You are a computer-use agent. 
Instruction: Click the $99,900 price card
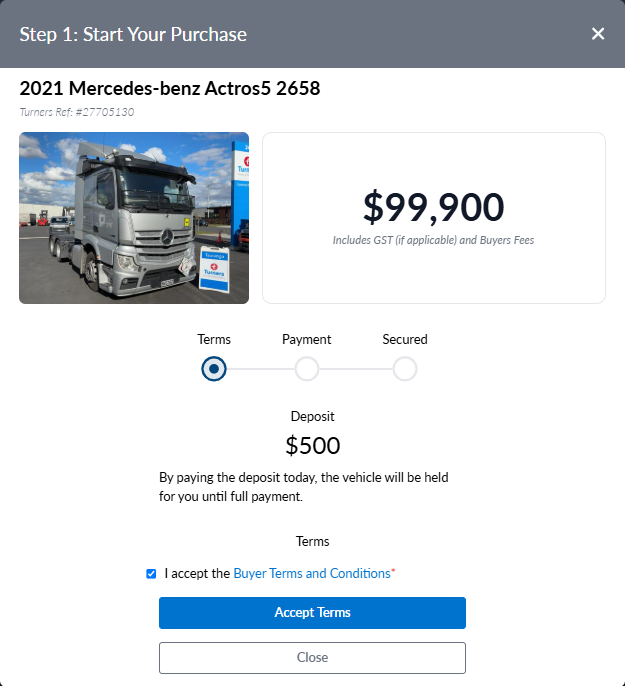pyautogui.click(x=434, y=218)
